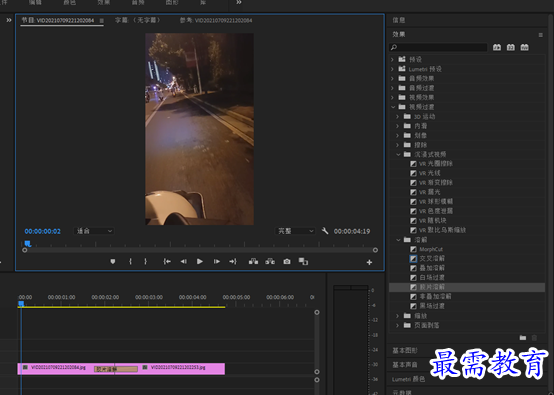Open the Lumetri 颜色 panel
The image size is (554, 395).
(x=408, y=379)
